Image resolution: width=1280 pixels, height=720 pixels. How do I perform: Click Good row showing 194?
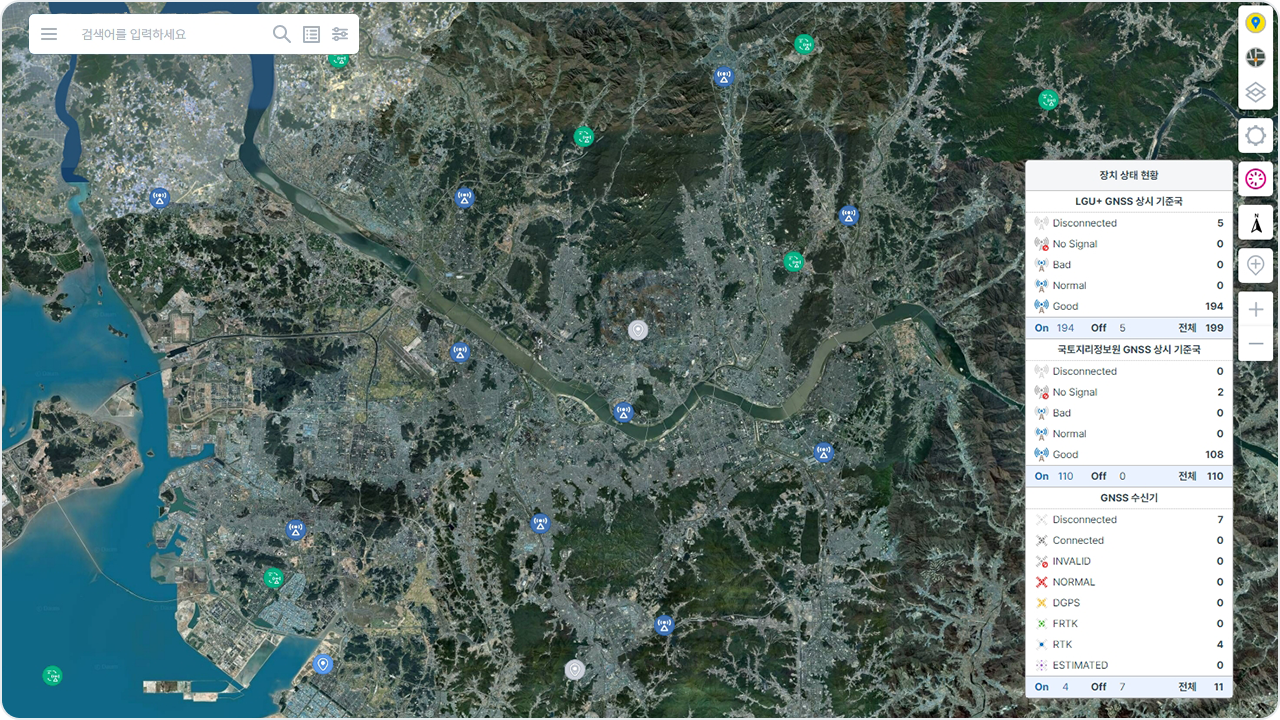[x=1129, y=306]
